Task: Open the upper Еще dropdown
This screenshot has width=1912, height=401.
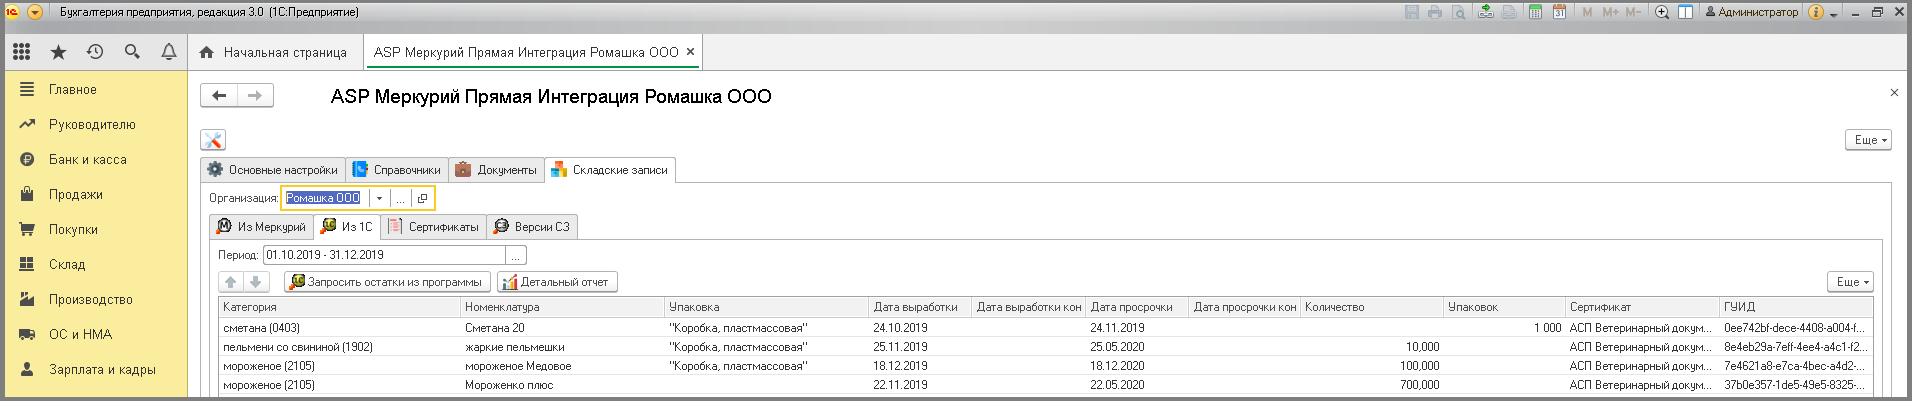Action: [1868, 140]
